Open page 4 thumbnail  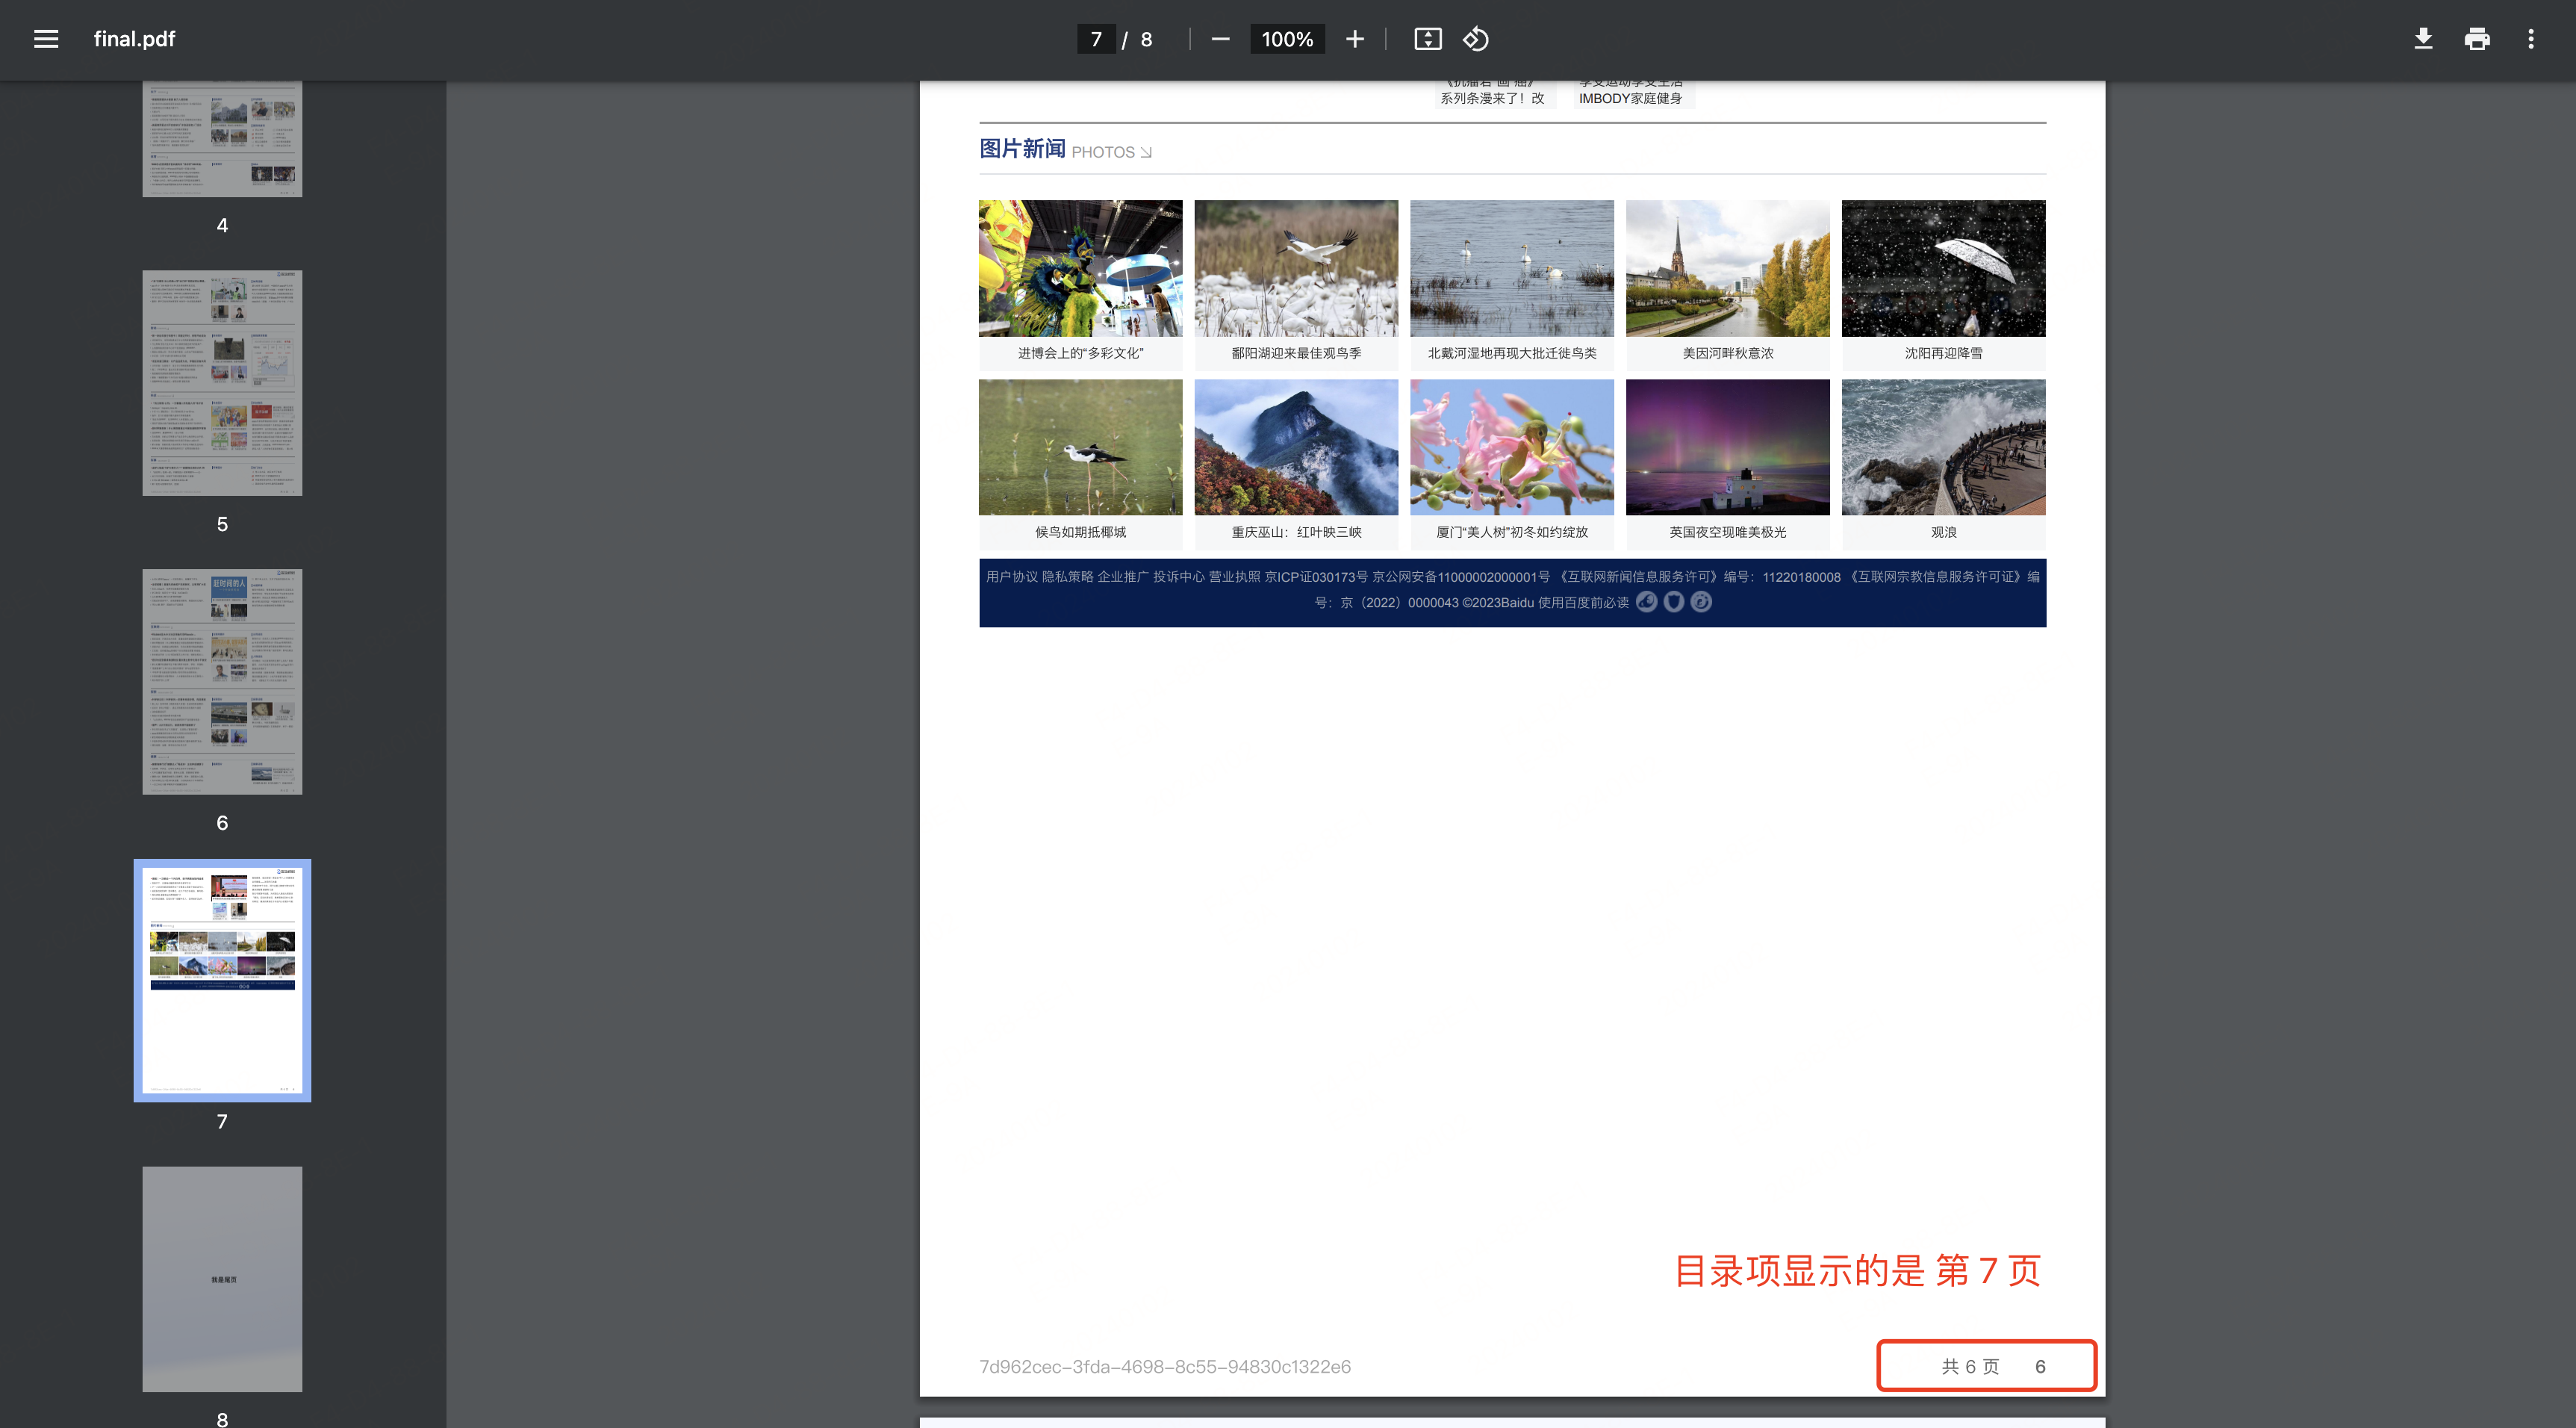[x=222, y=138]
